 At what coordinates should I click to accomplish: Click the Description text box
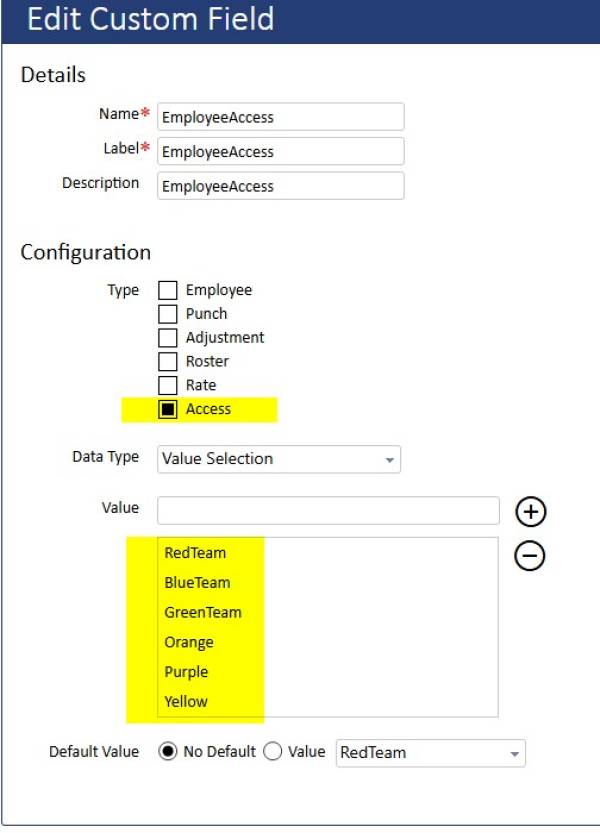[x=280, y=186]
